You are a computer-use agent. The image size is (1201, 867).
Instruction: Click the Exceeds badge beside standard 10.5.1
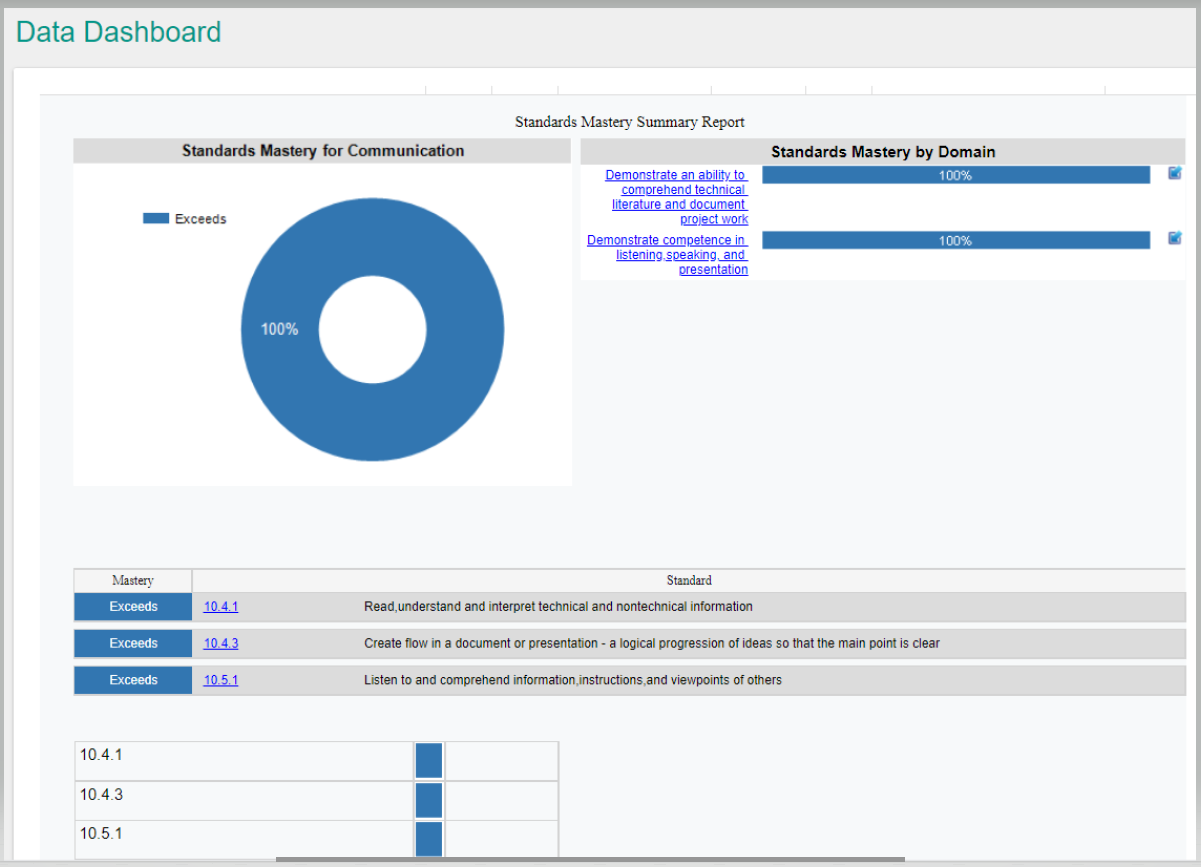(x=133, y=680)
